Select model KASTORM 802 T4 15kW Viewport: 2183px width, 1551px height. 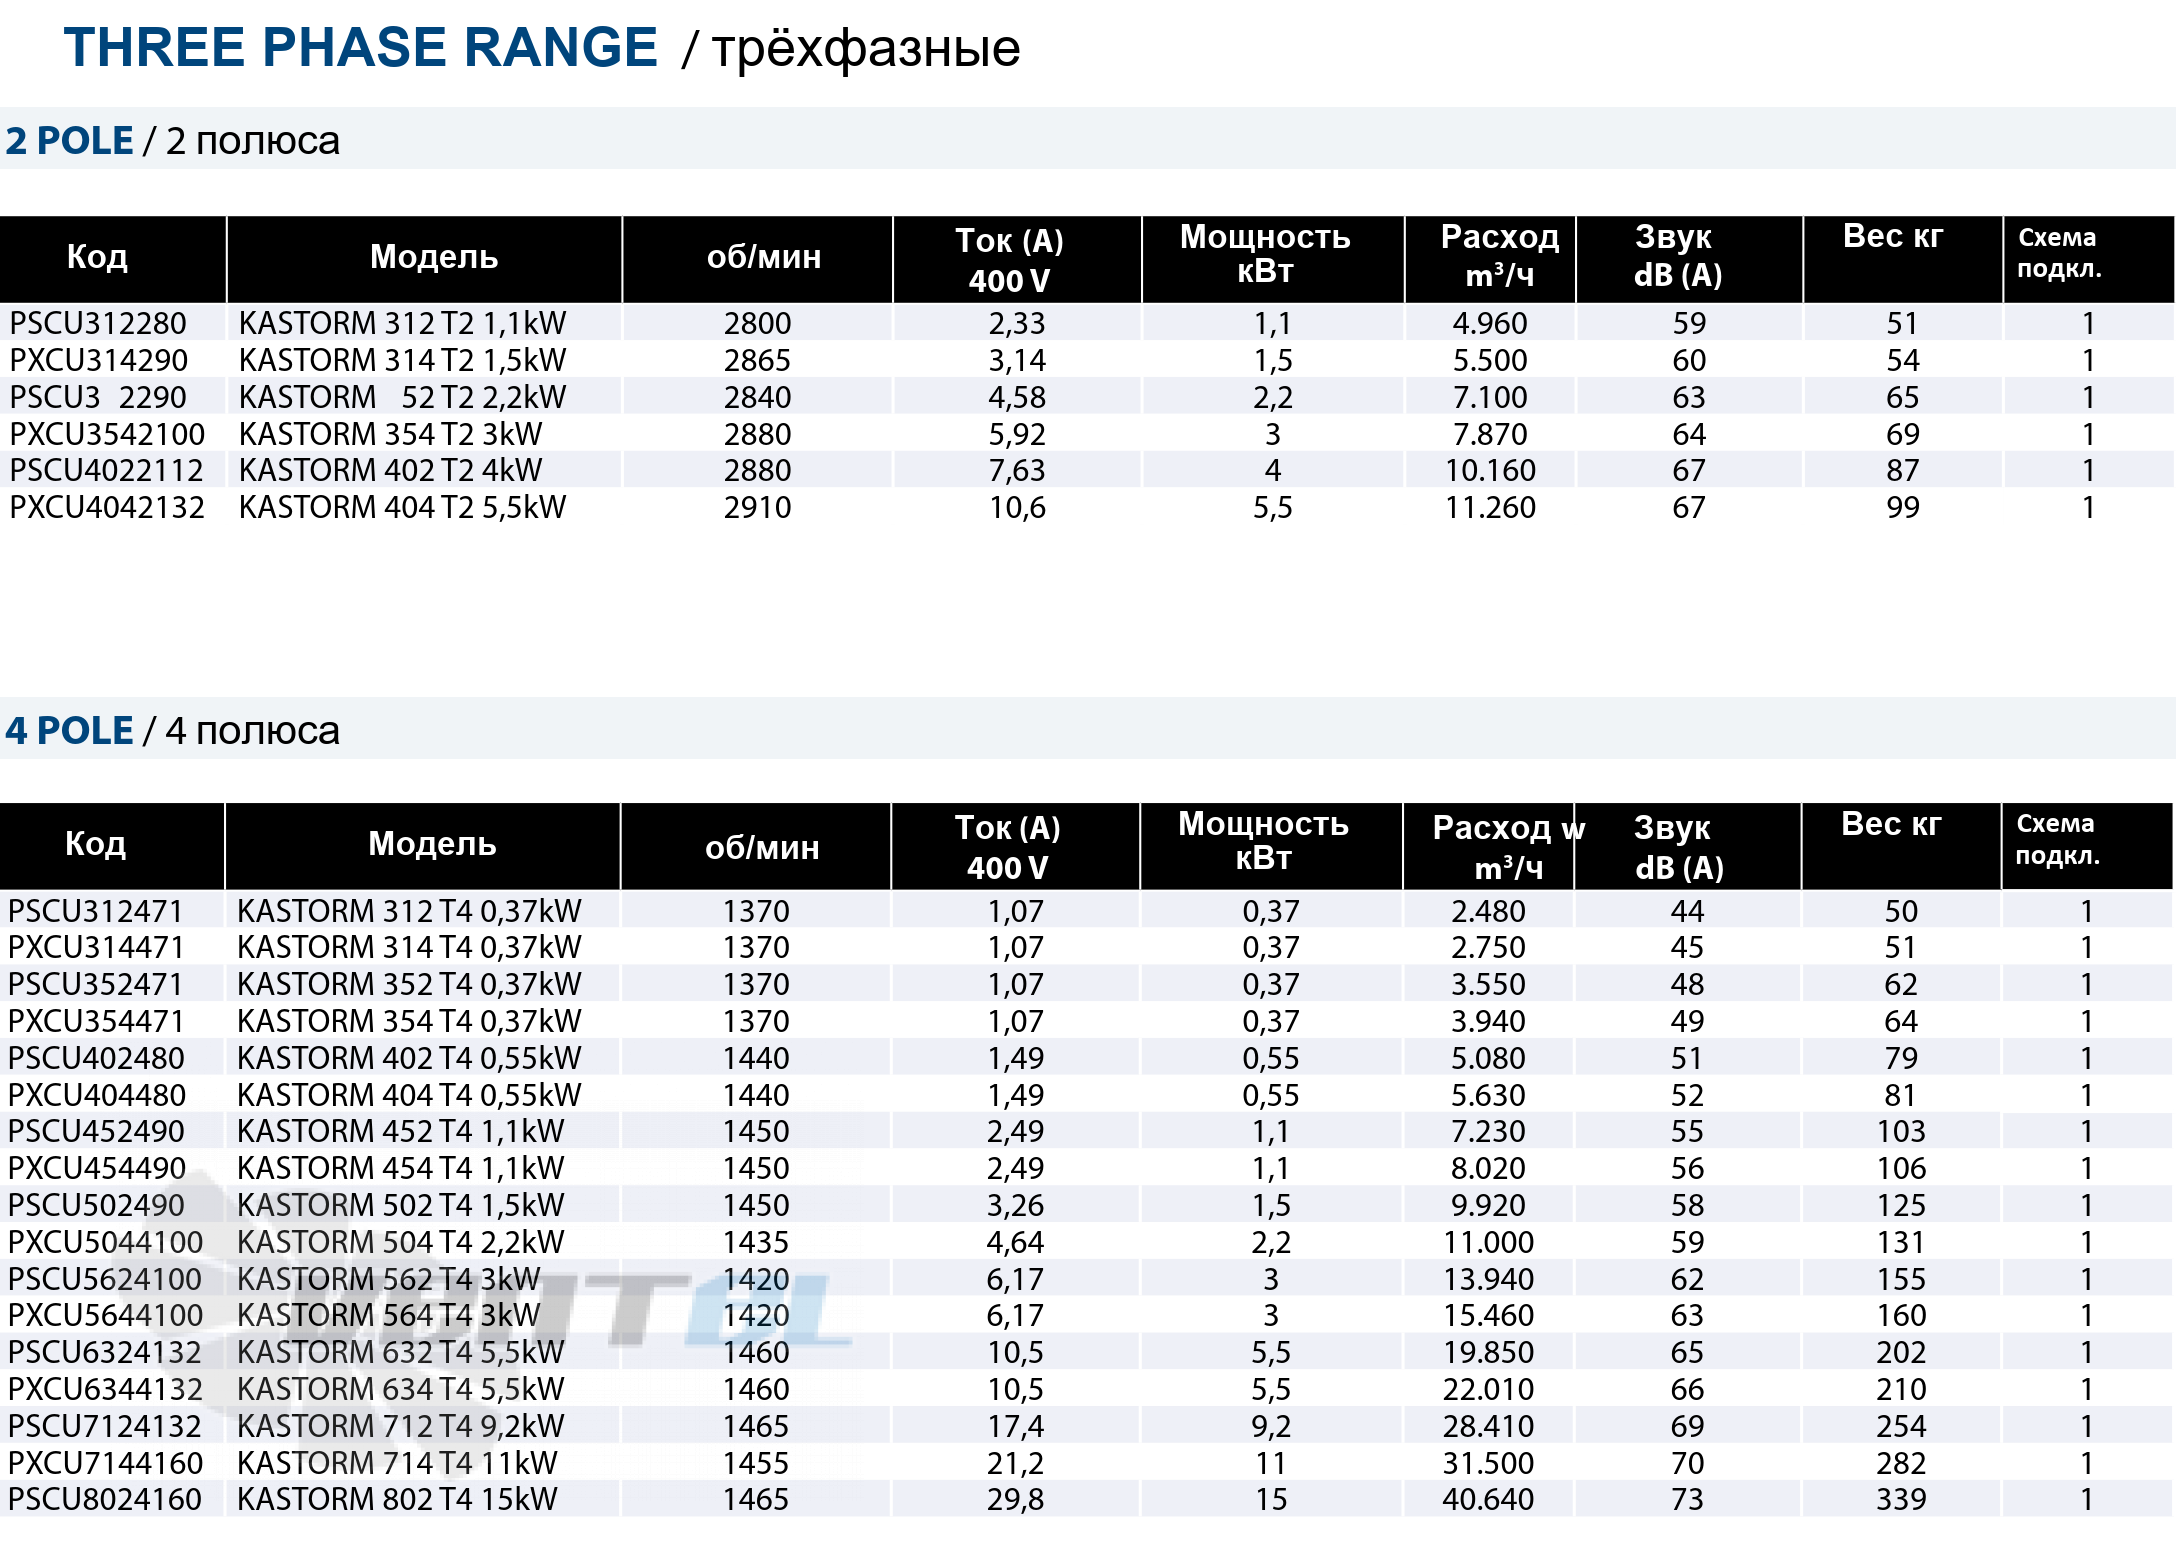pos(397,1499)
